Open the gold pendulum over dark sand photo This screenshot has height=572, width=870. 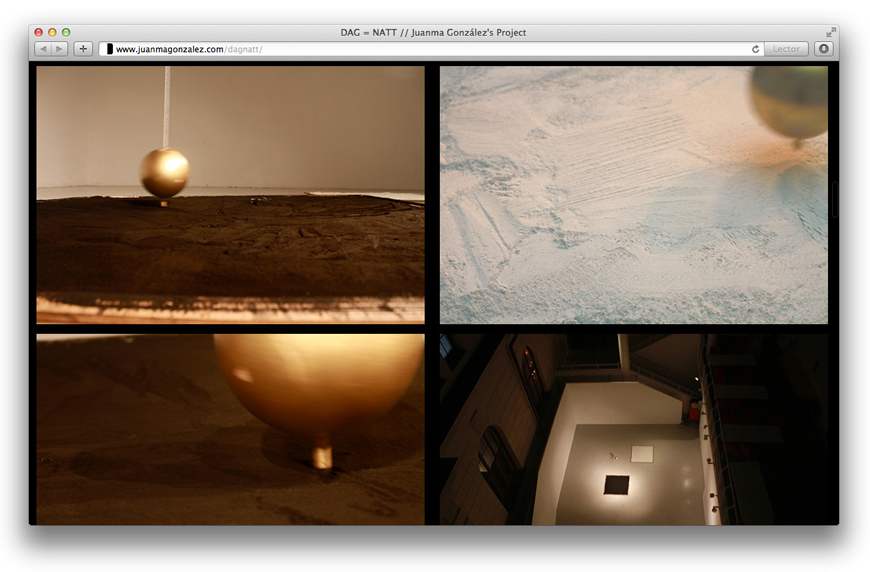tap(230, 194)
